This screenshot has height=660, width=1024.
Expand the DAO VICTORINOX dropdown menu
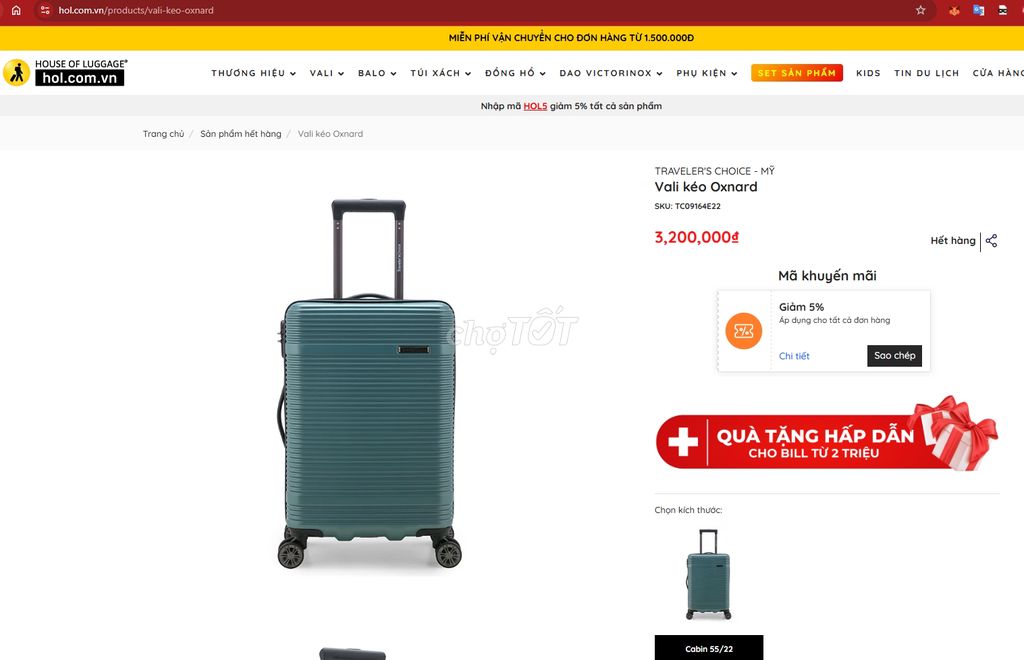(x=611, y=73)
